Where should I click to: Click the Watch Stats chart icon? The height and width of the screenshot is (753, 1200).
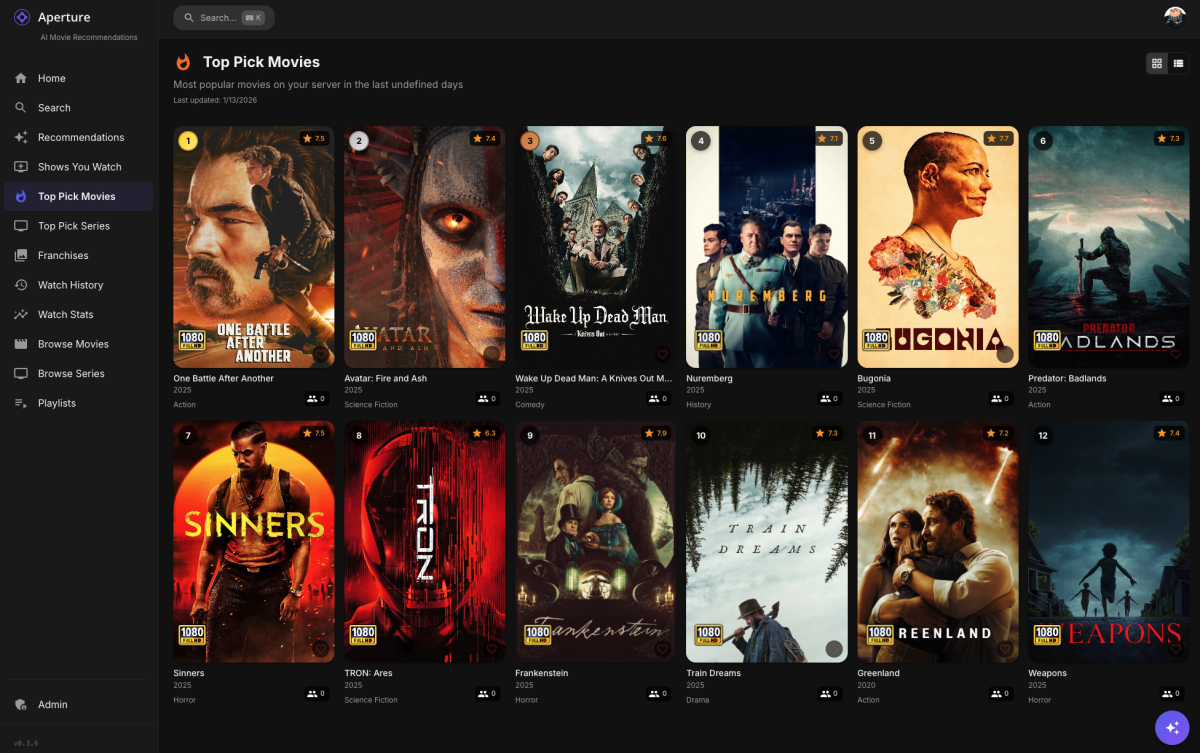21,314
